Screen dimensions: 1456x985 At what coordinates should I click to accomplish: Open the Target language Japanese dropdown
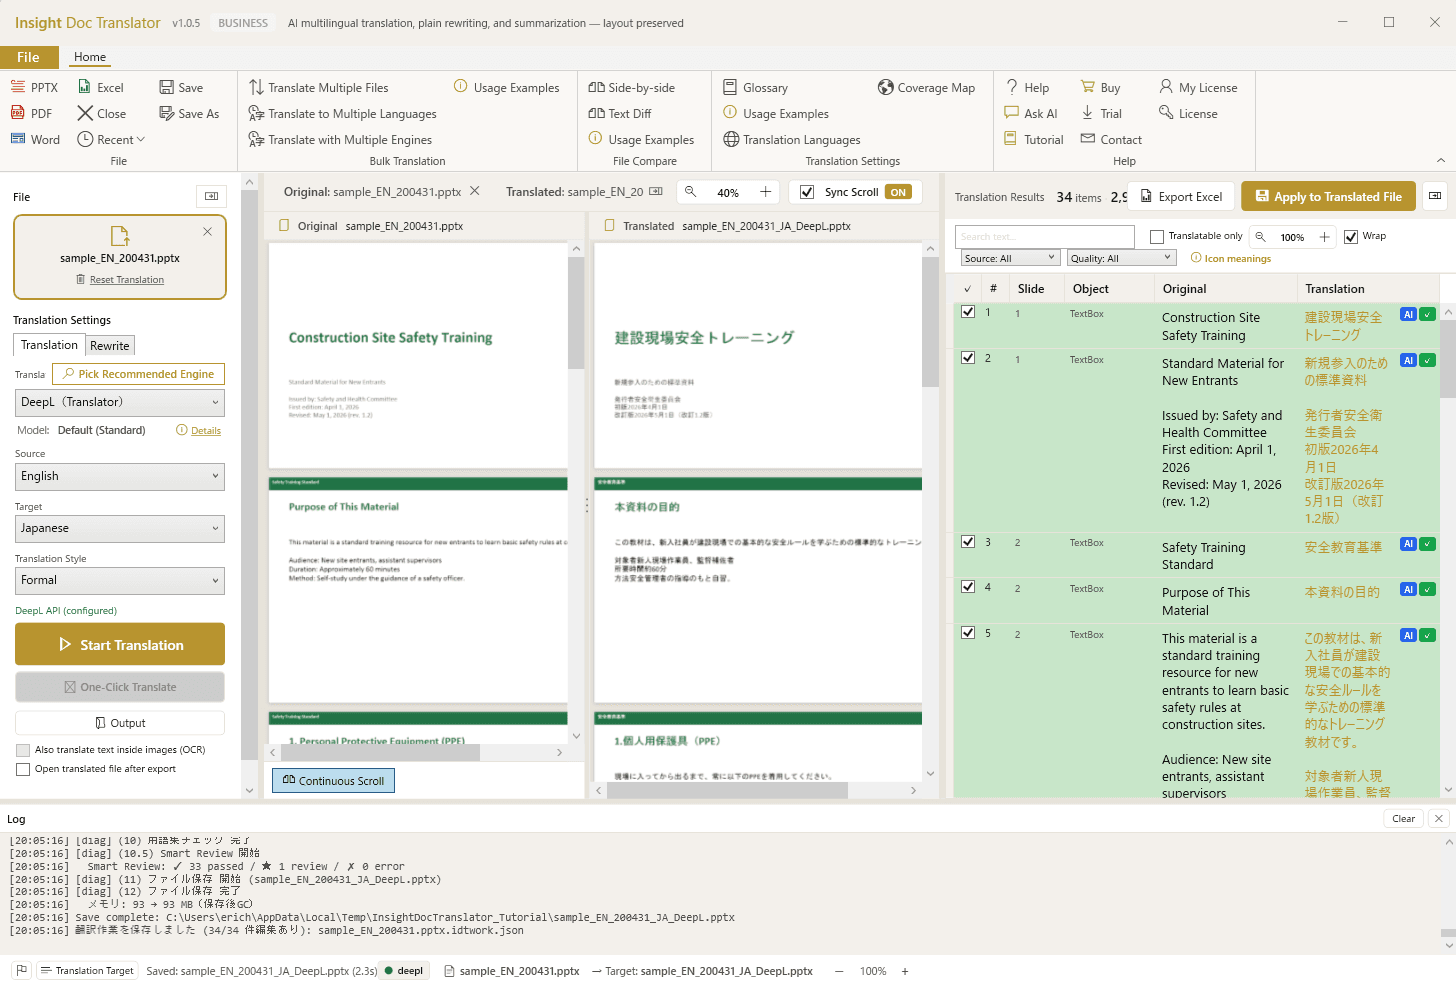click(120, 528)
